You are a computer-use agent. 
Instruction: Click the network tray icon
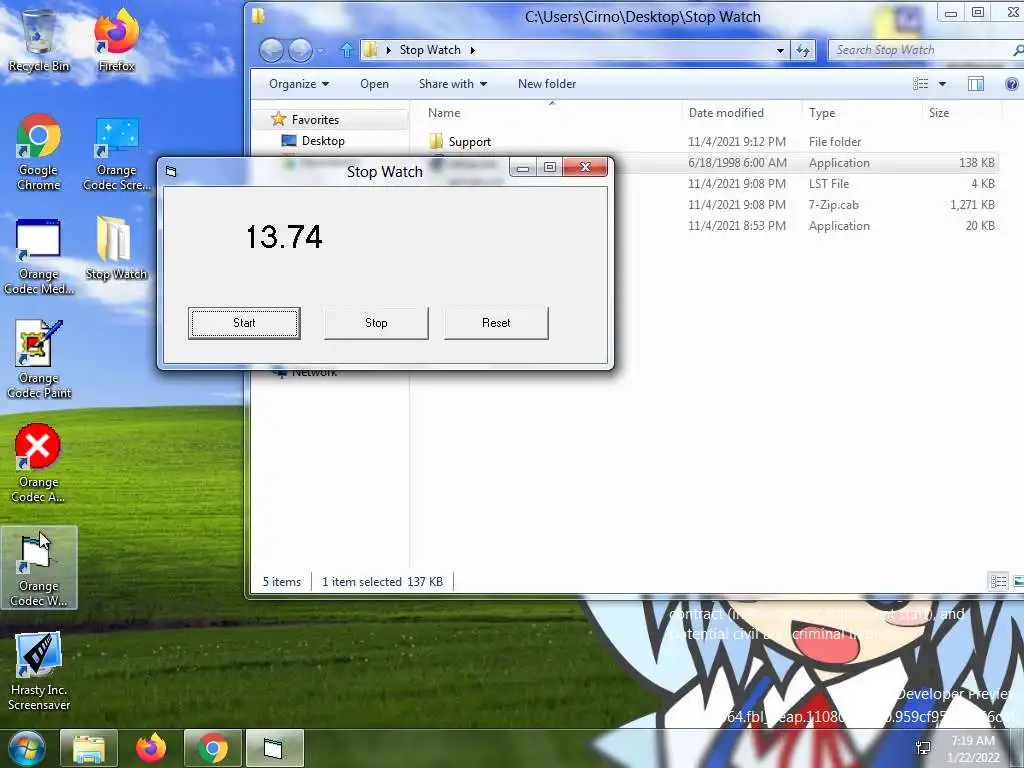click(x=923, y=748)
